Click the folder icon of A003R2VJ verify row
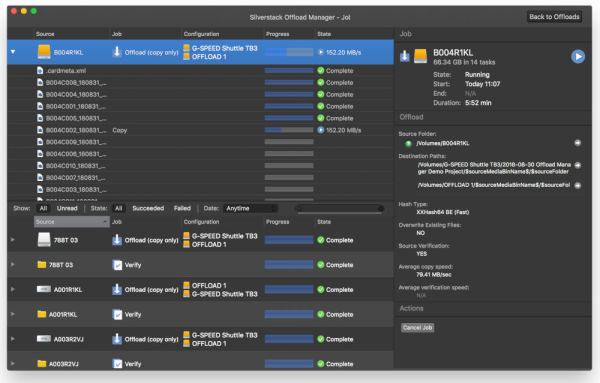This screenshot has width=600, height=383. coord(42,363)
